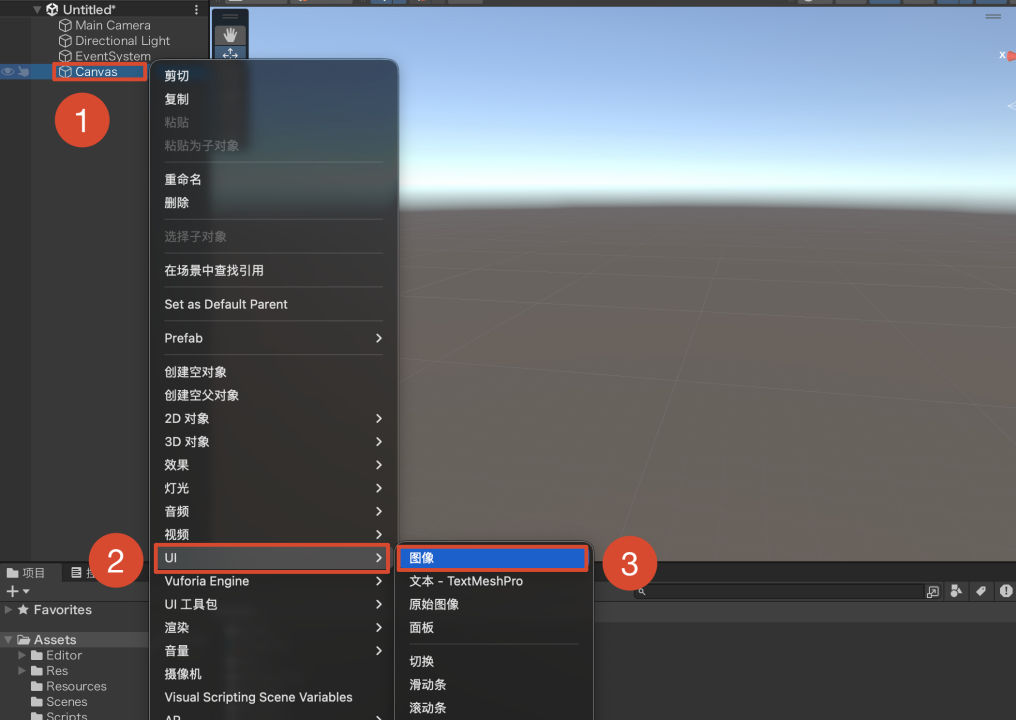Expand the Res folder triangle
The height and width of the screenshot is (720, 1016).
22,671
